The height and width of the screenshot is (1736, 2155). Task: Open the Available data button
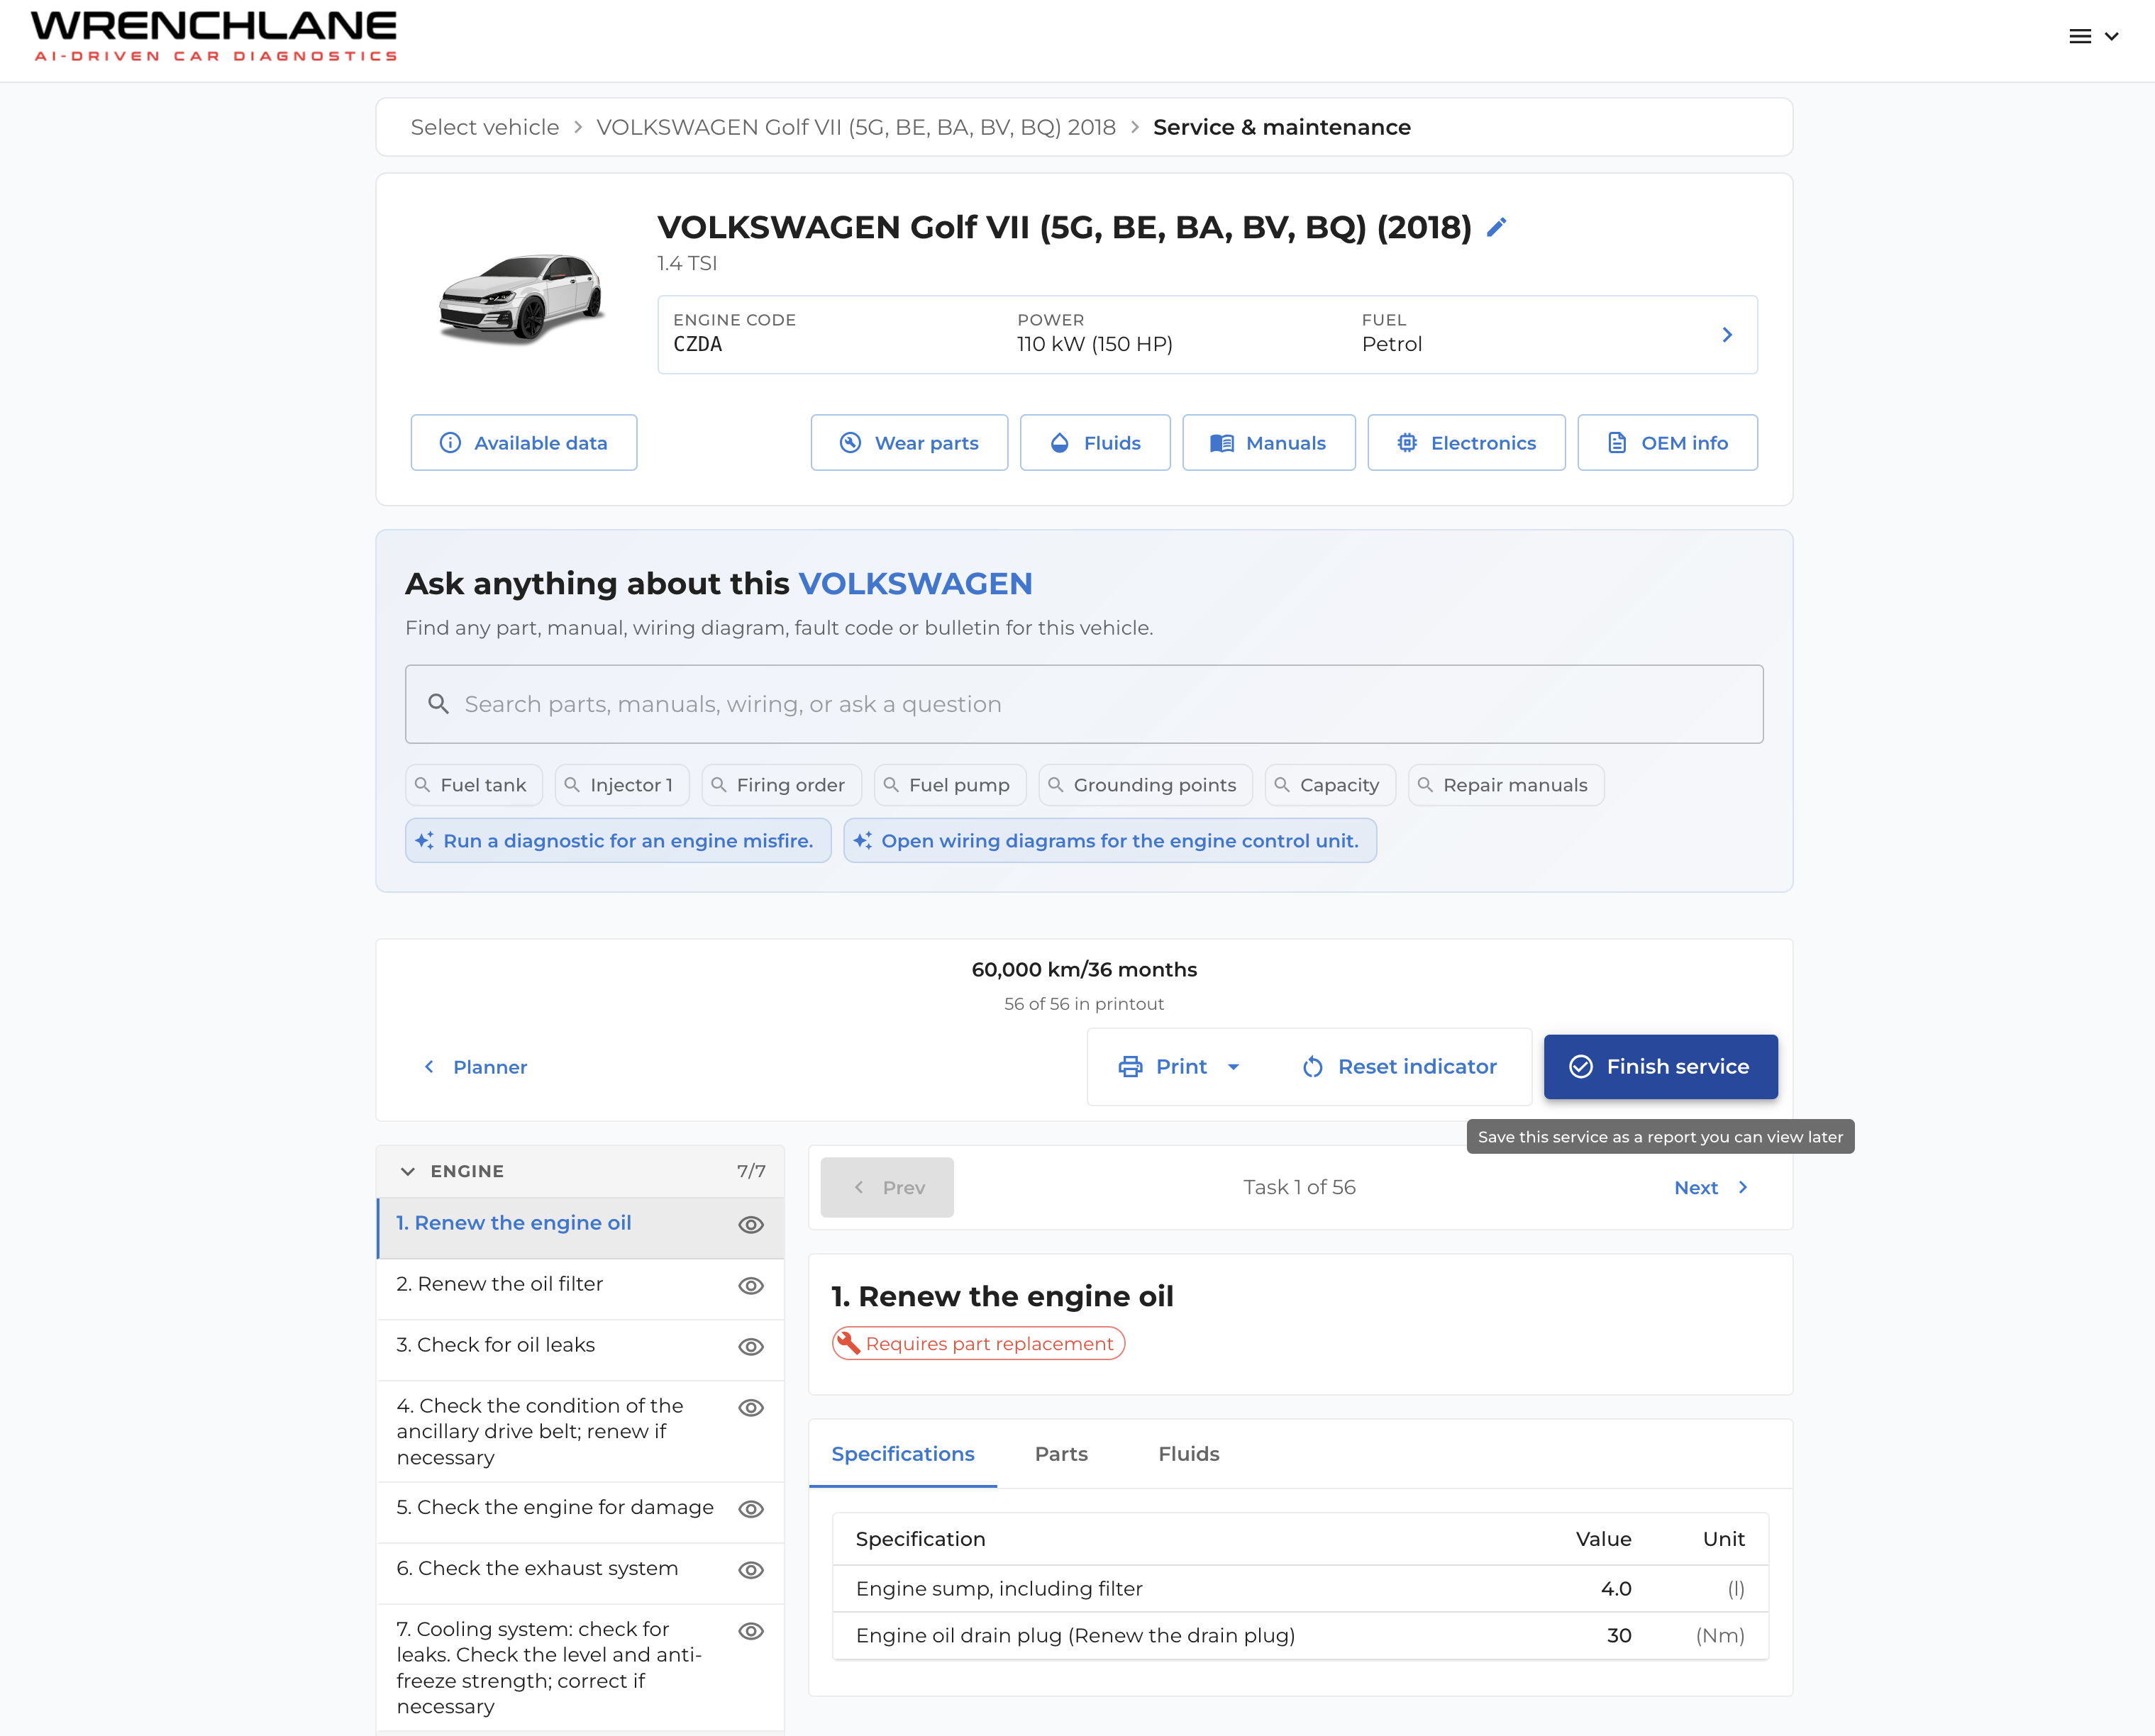click(524, 443)
